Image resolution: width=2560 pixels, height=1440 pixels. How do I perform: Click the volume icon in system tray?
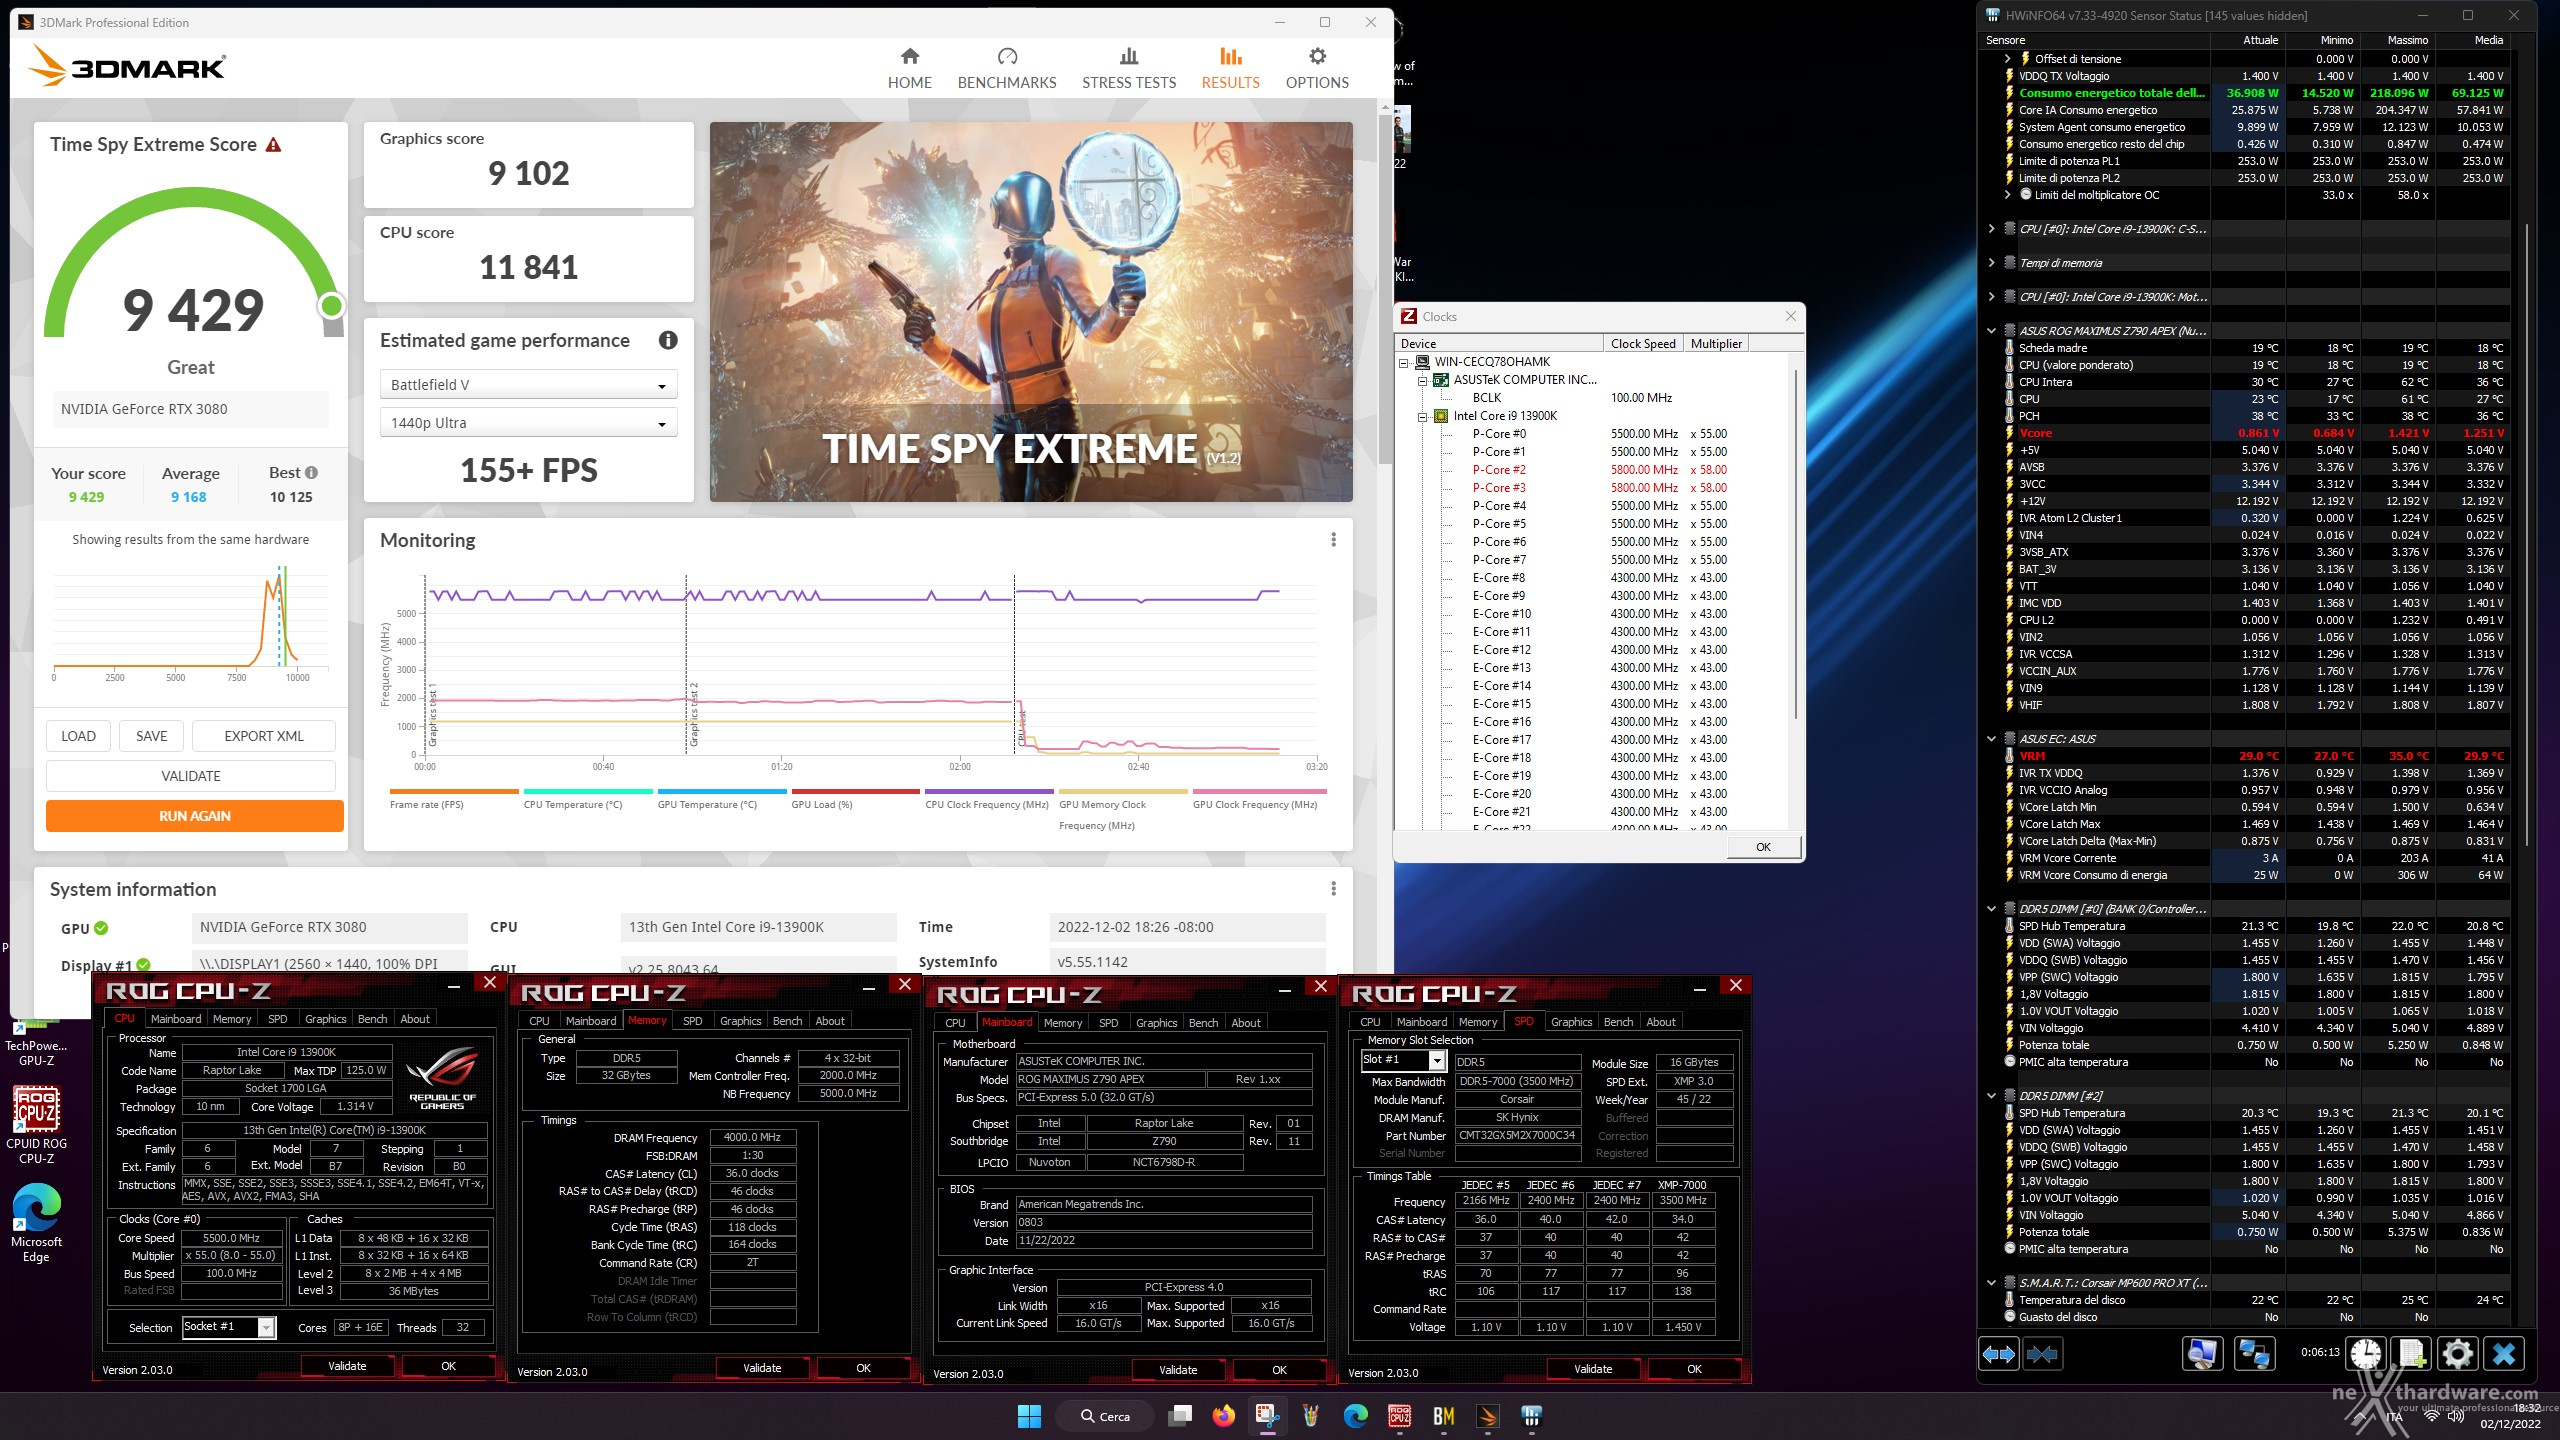pos(2455,1416)
